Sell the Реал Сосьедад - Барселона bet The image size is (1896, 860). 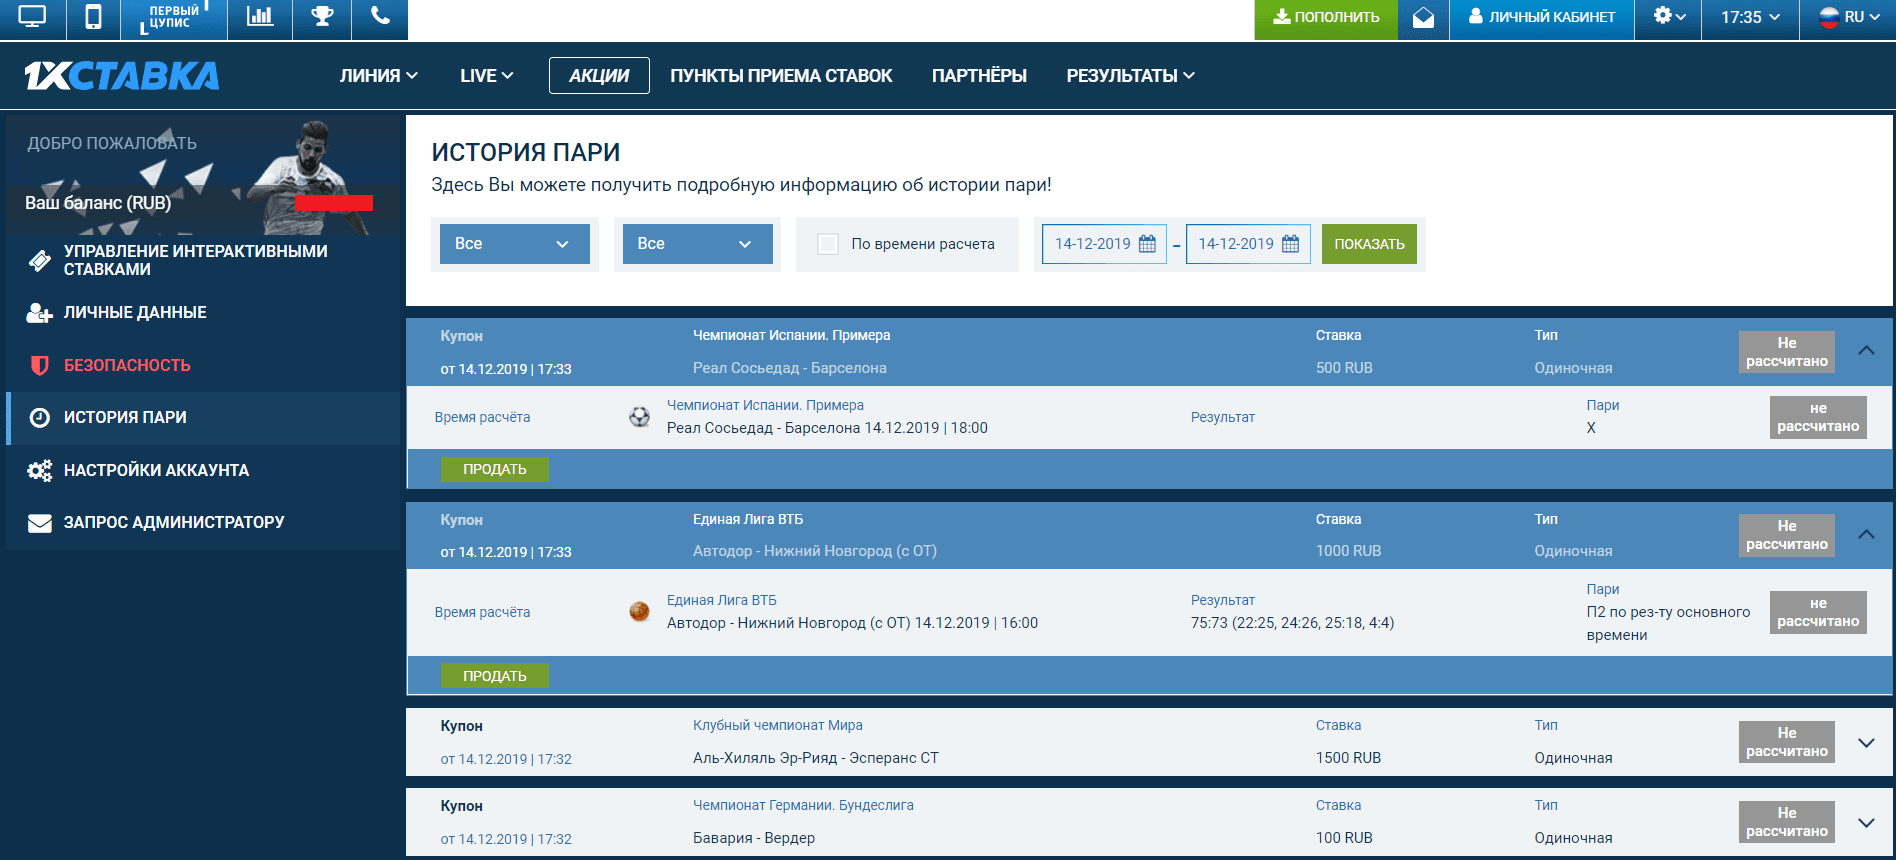coord(495,469)
